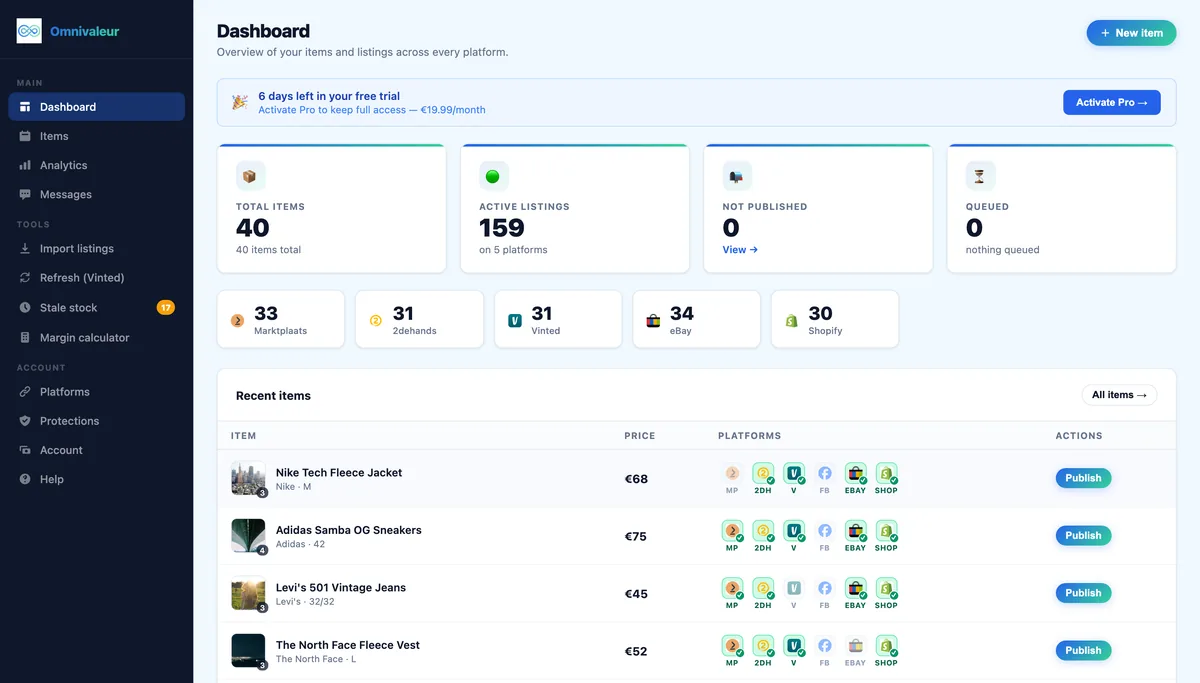Open the Items sidebar entry
The image size is (1200, 683).
coord(96,136)
